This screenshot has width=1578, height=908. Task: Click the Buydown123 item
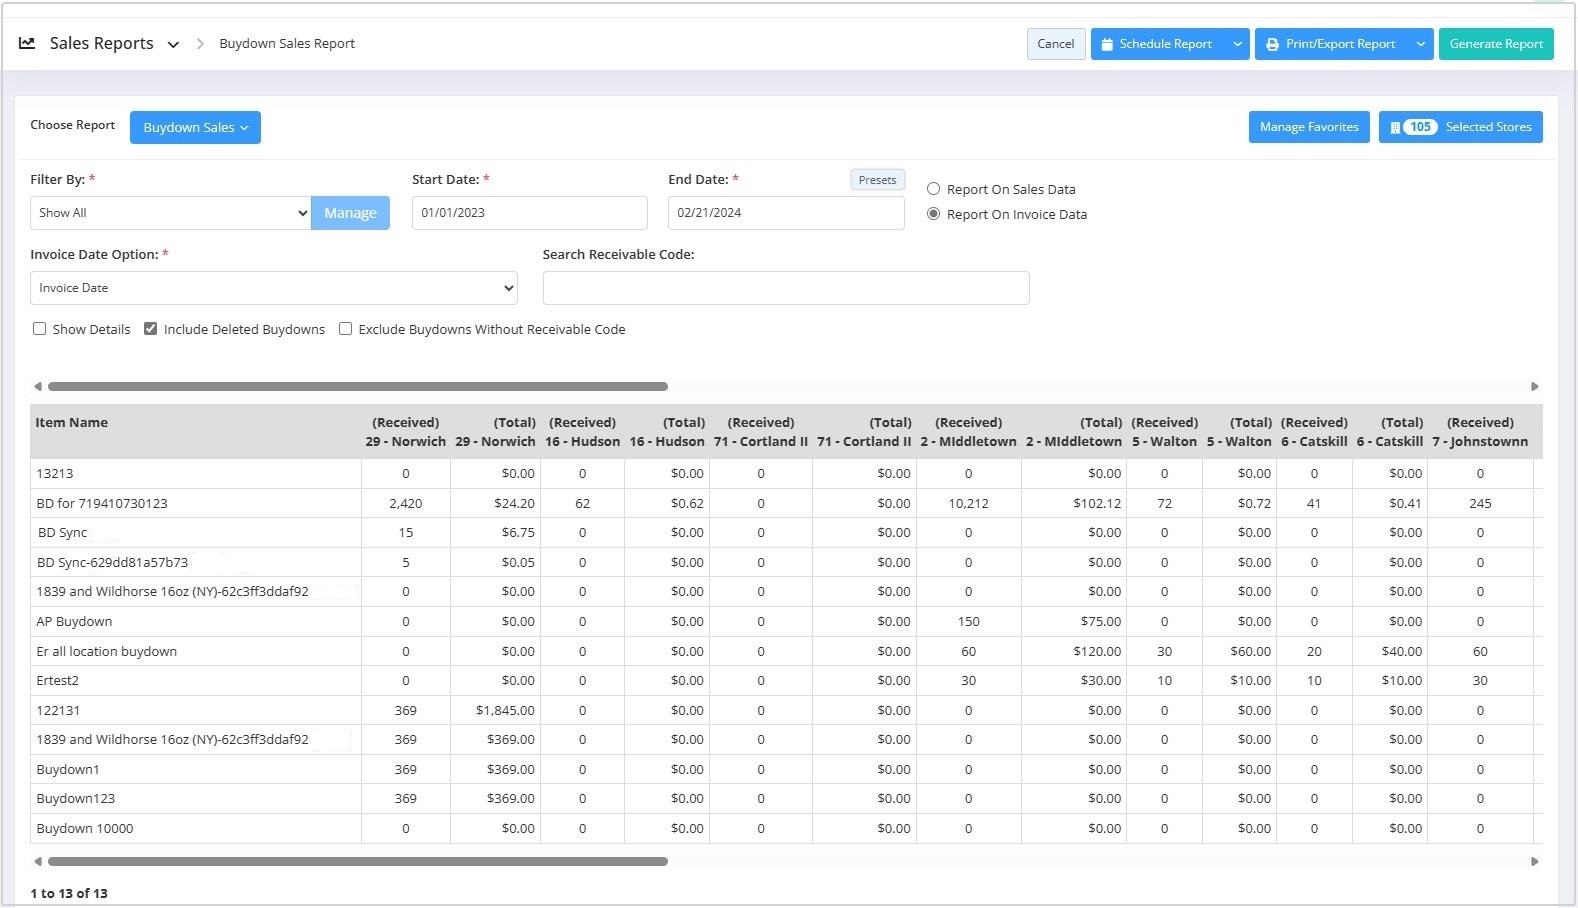[x=76, y=799]
